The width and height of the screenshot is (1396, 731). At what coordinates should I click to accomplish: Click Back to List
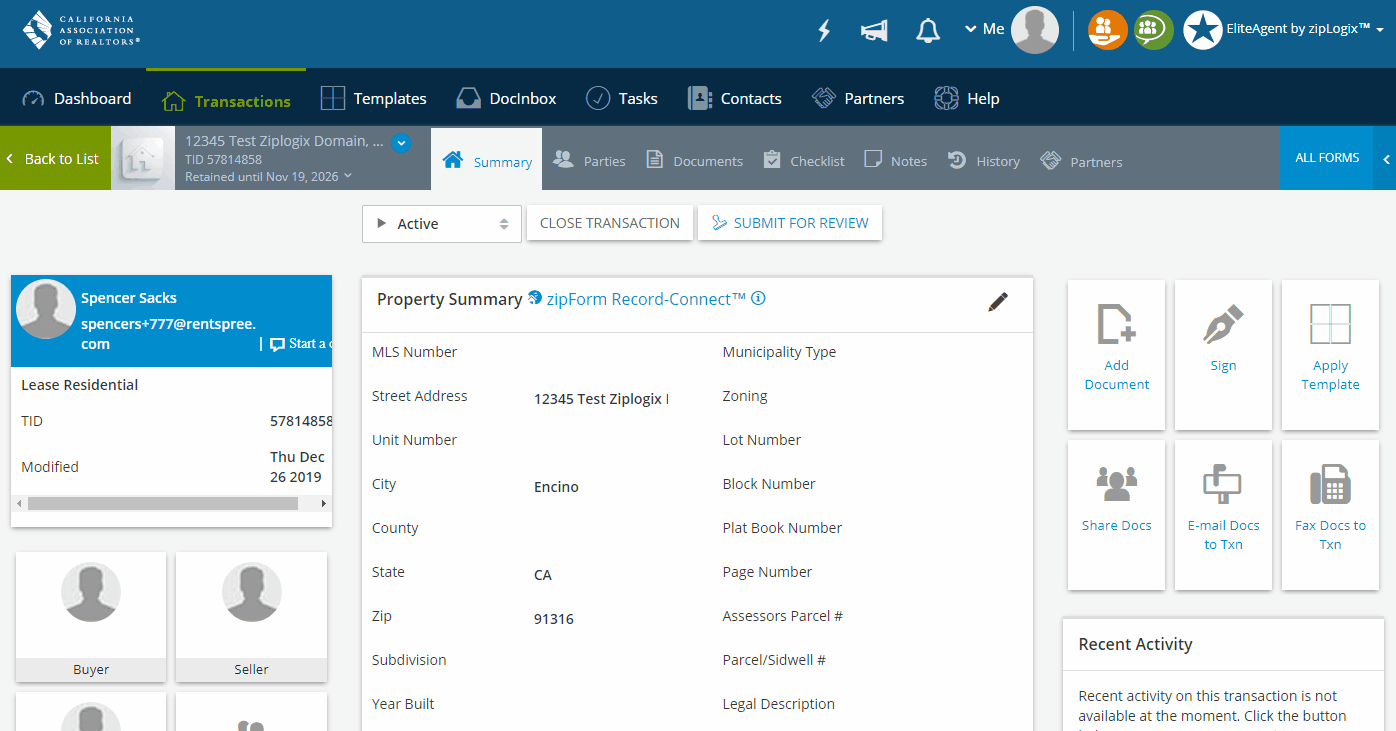click(55, 158)
